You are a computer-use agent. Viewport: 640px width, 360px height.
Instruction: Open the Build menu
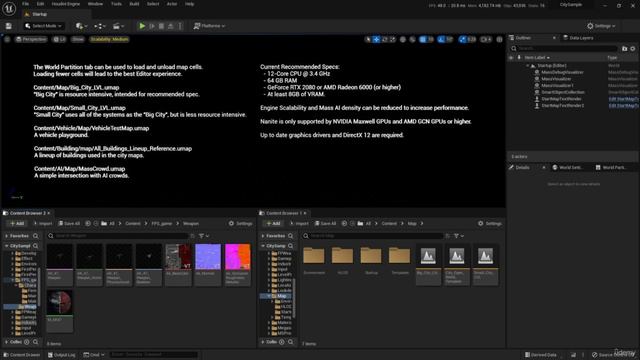tap(134, 4)
